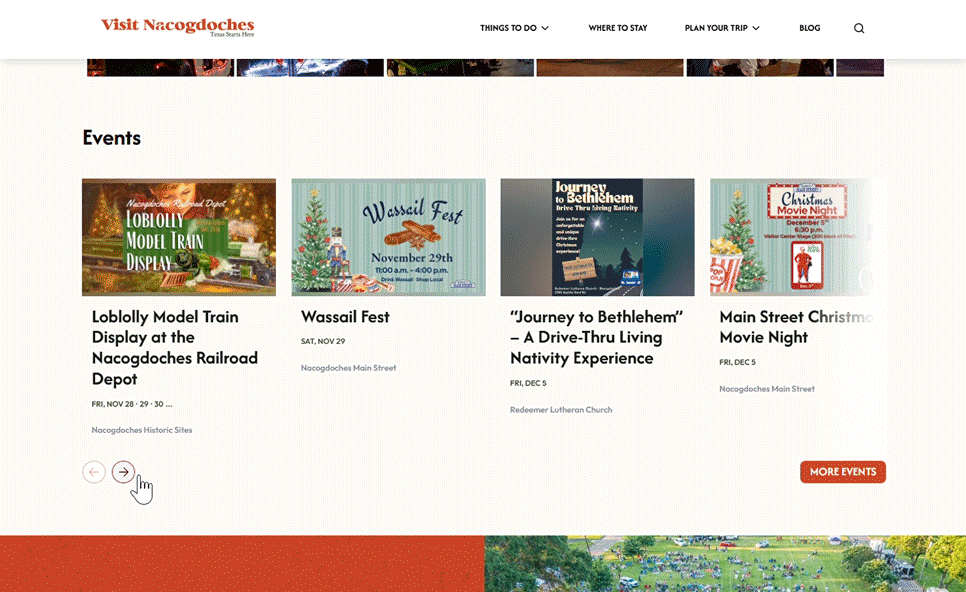This screenshot has height=592, width=966.
Task: Open Loblolly Model Train Display event title
Action: (x=175, y=347)
